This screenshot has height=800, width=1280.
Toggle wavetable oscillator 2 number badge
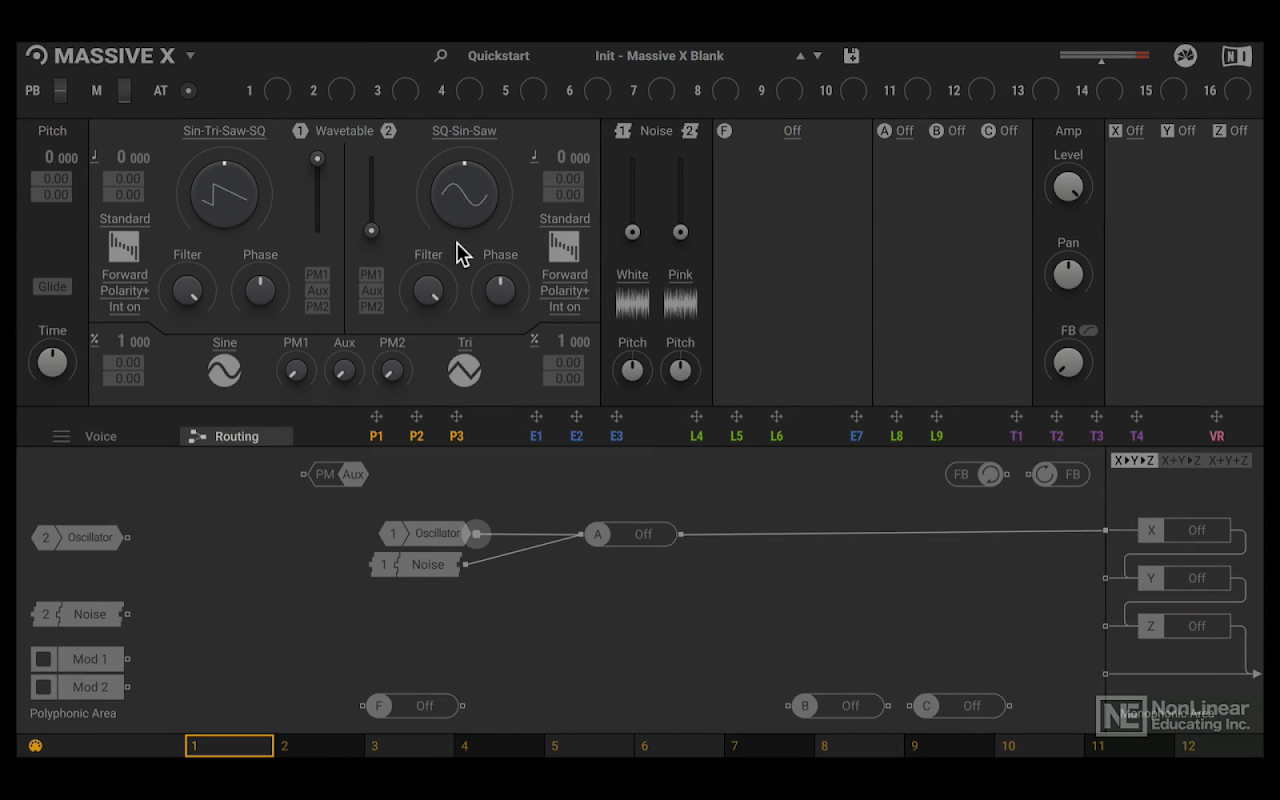click(x=388, y=131)
